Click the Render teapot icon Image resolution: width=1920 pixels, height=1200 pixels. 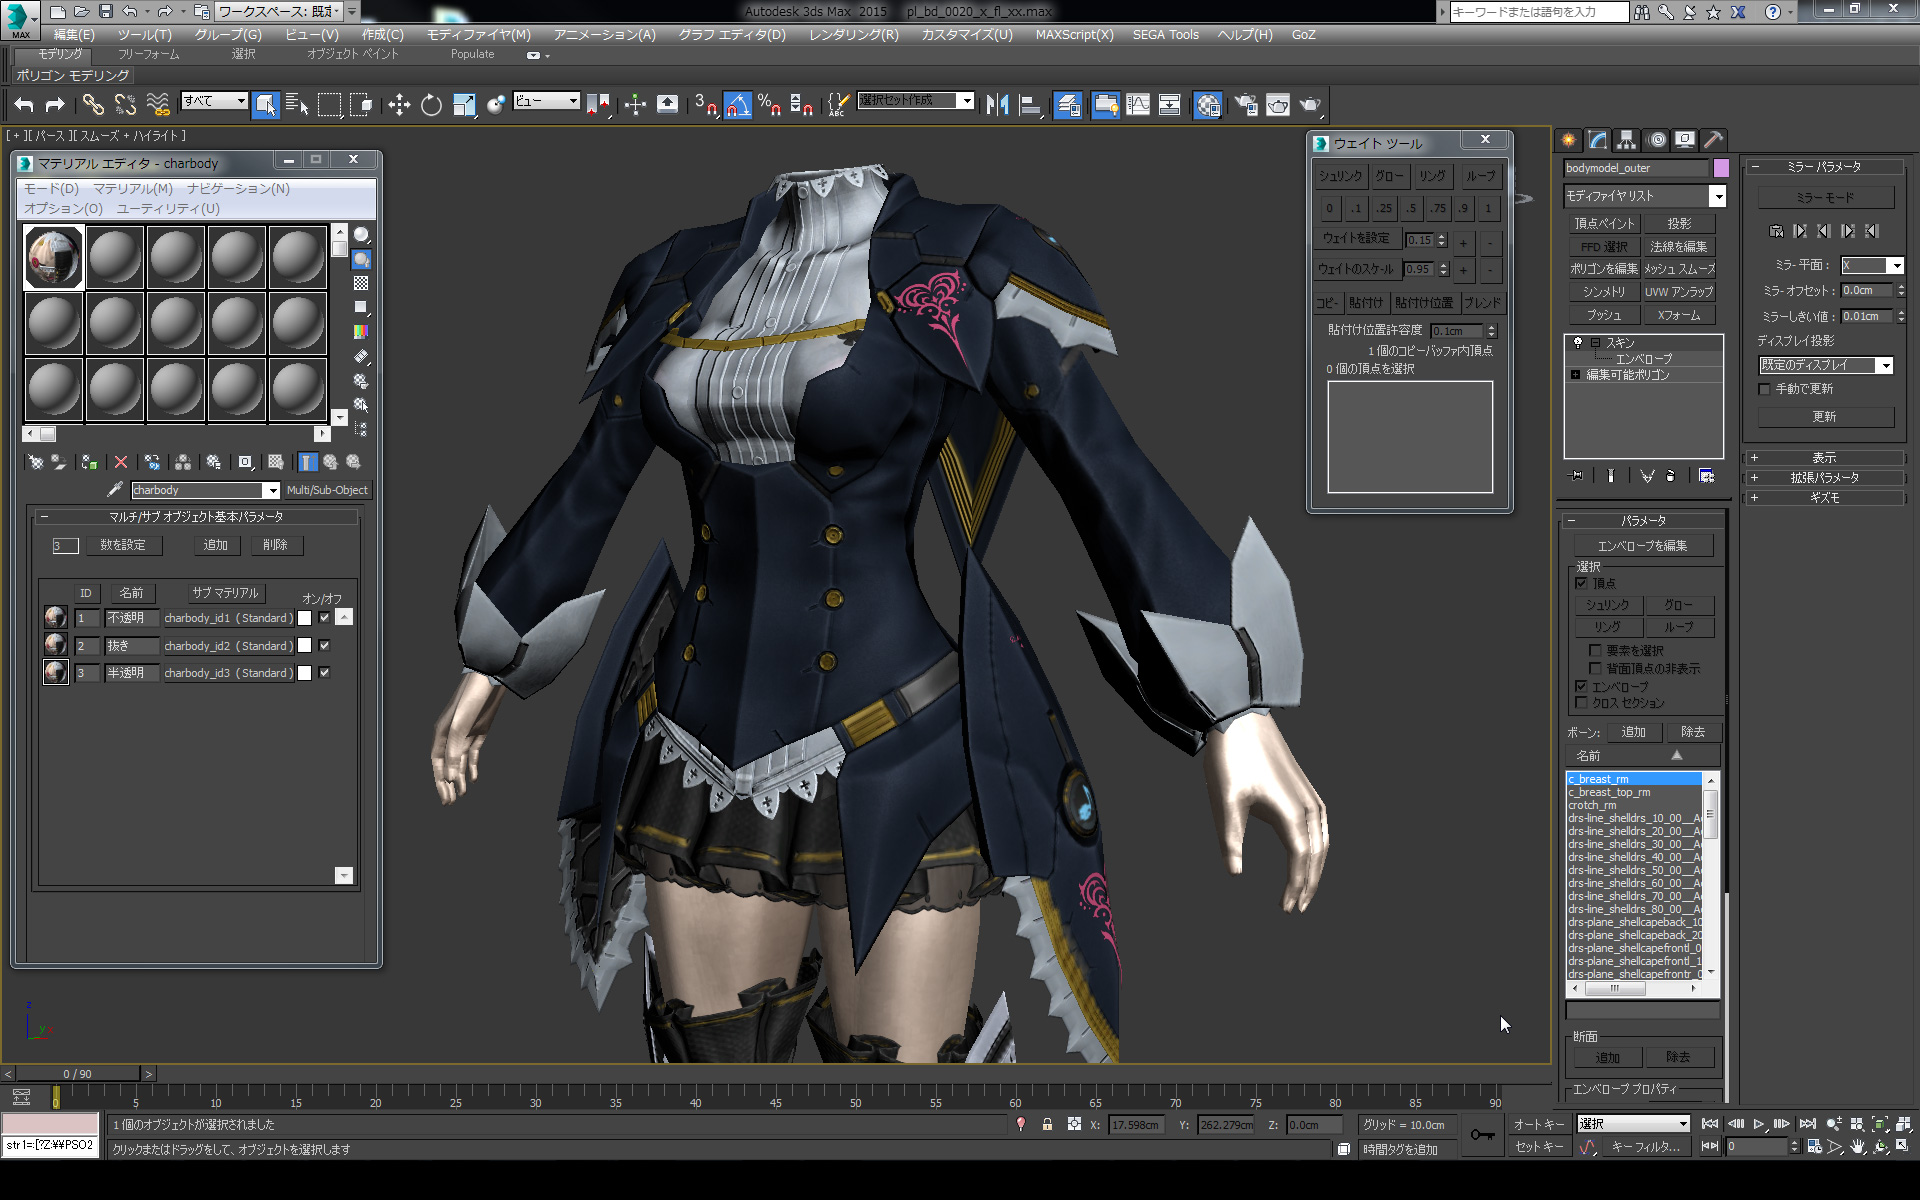[x=1310, y=104]
